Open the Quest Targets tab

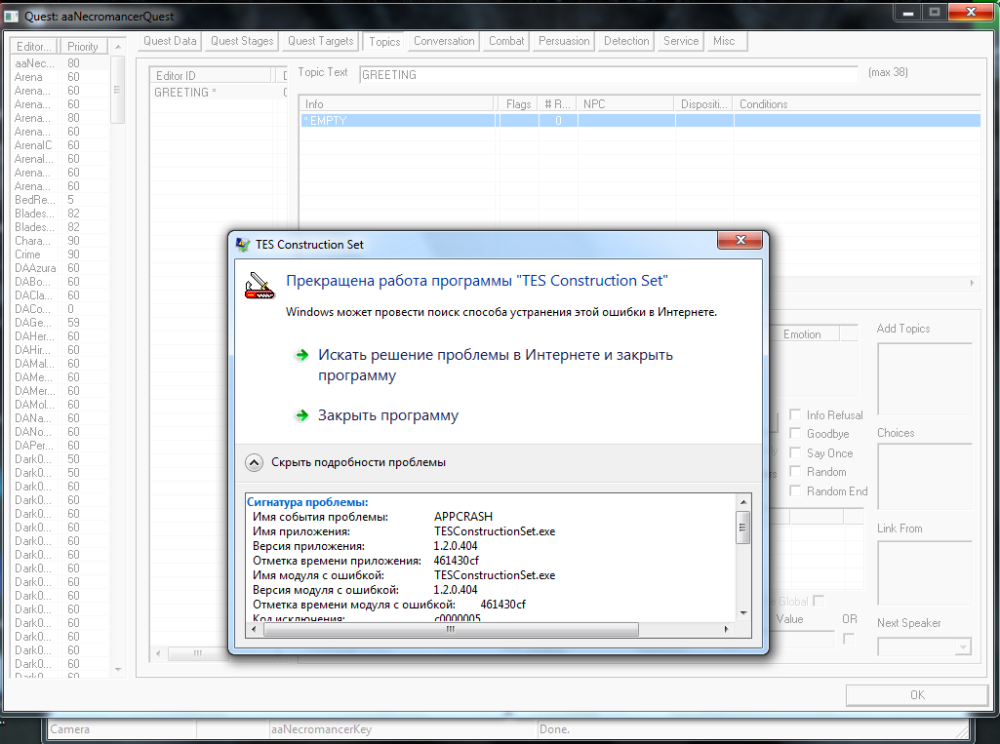click(x=320, y=41)
